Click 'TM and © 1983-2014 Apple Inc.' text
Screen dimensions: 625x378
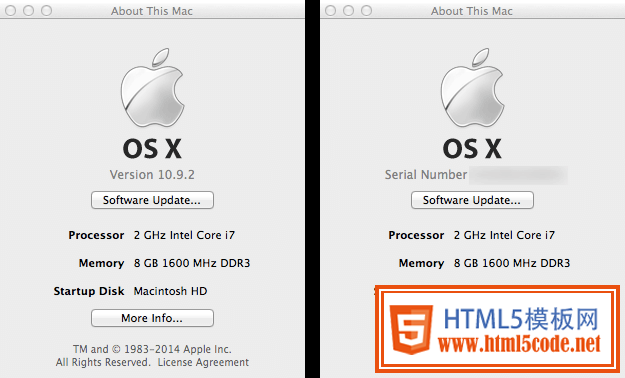[x=152, y=349]
